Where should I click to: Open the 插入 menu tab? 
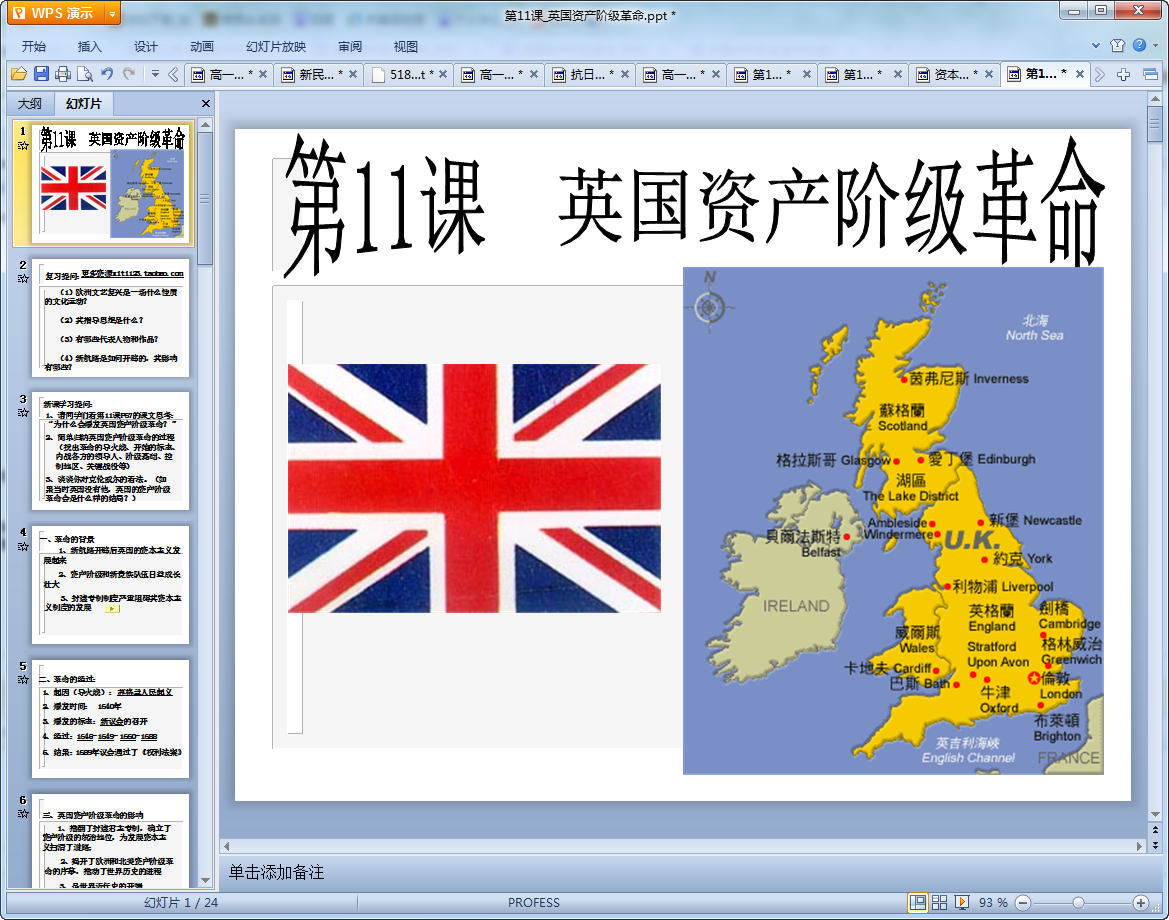point(90,46)
